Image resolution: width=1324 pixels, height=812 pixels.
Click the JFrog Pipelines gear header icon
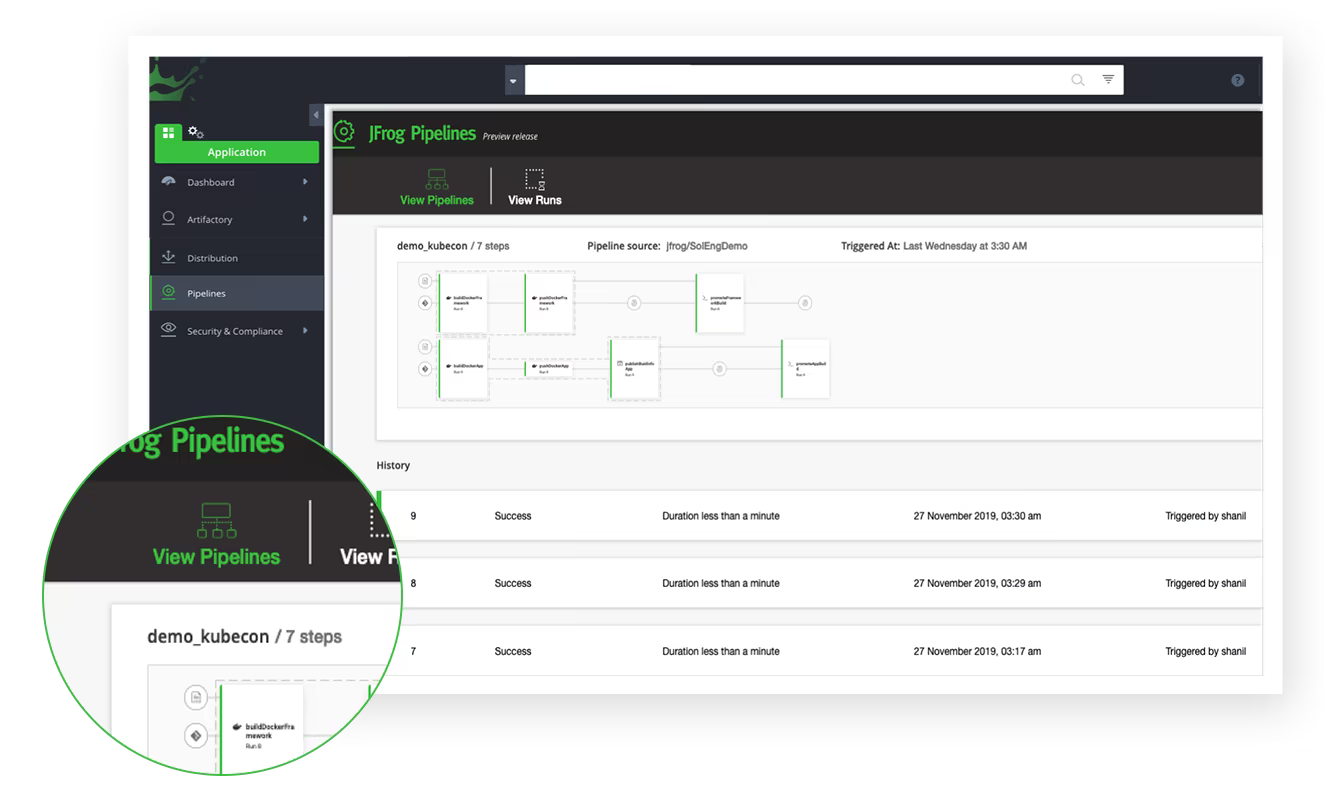(x=345, y=132)
